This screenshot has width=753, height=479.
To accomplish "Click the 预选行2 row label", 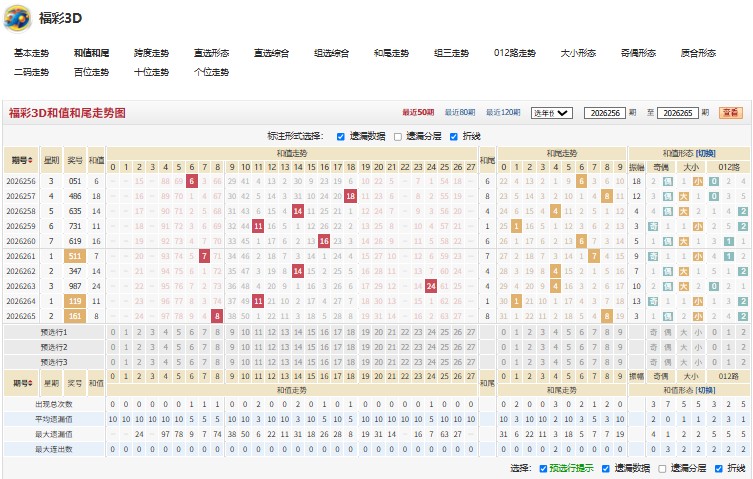I will point(54,347).
